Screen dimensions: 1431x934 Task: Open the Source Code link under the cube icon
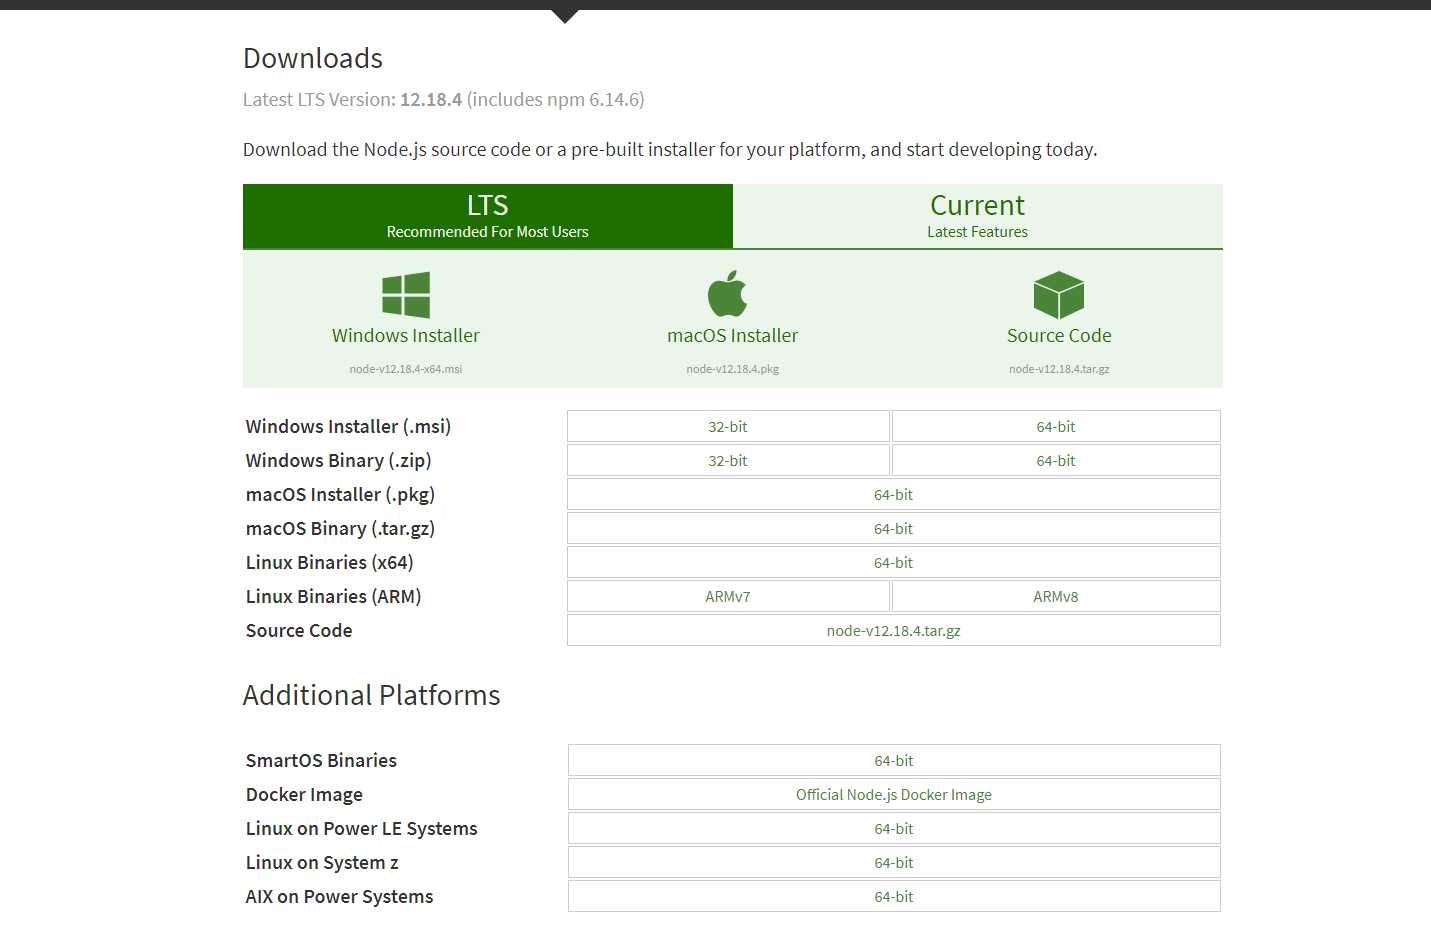(x=1059, y=336)
